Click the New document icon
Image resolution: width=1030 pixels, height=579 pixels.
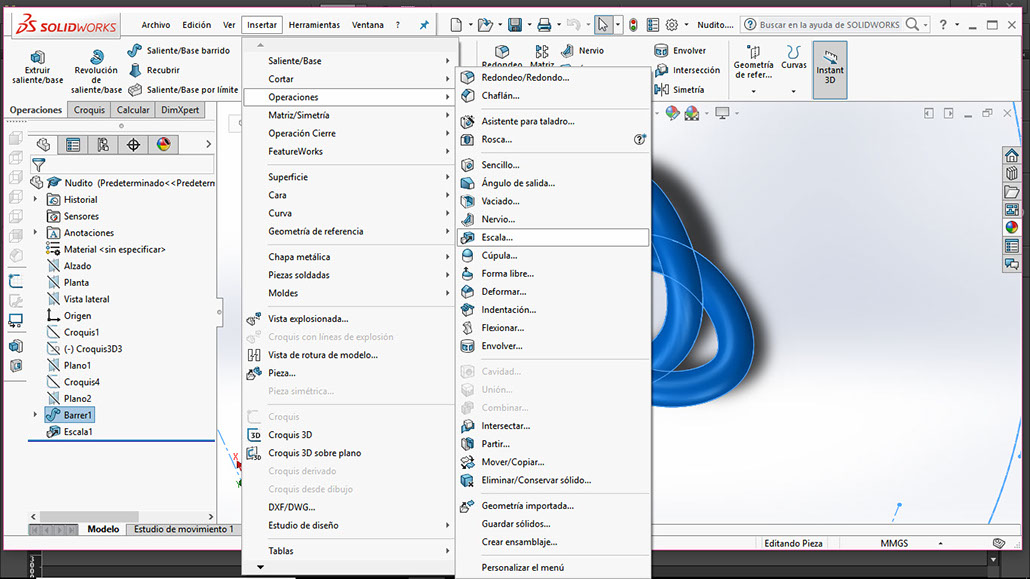click(456, 25)
